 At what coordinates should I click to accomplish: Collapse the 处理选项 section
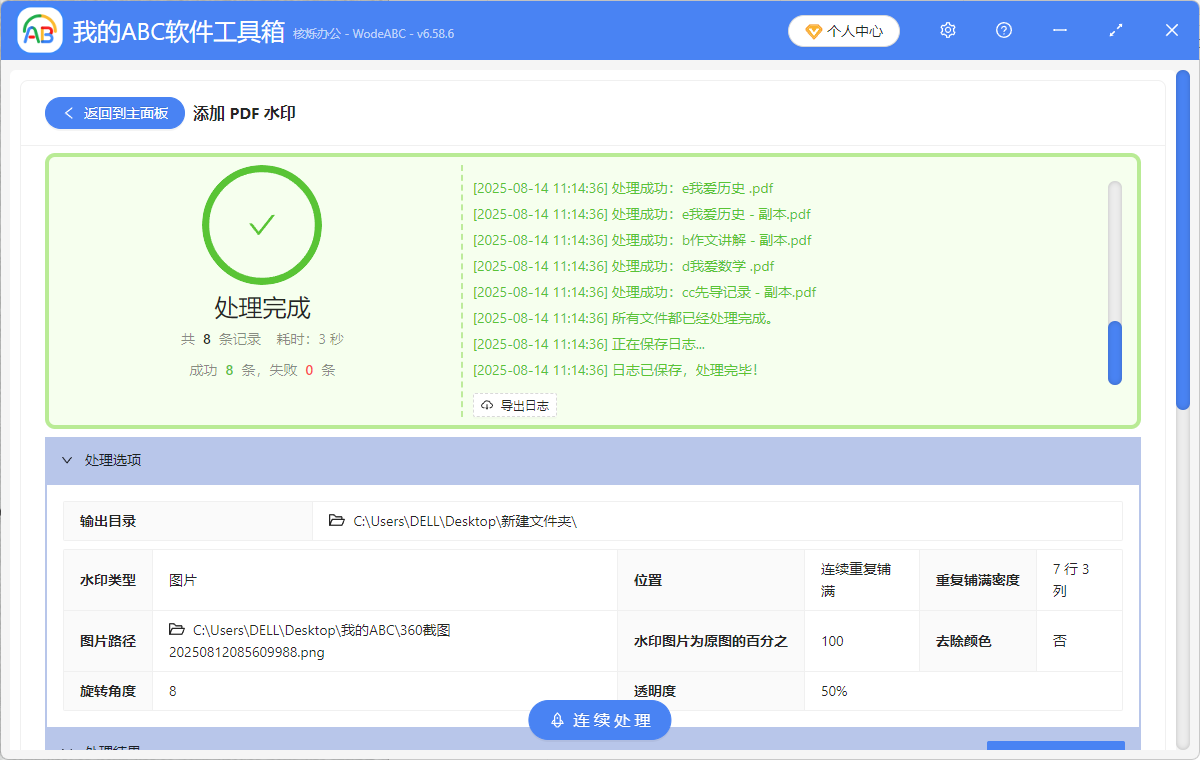click(x=68, y=460)
